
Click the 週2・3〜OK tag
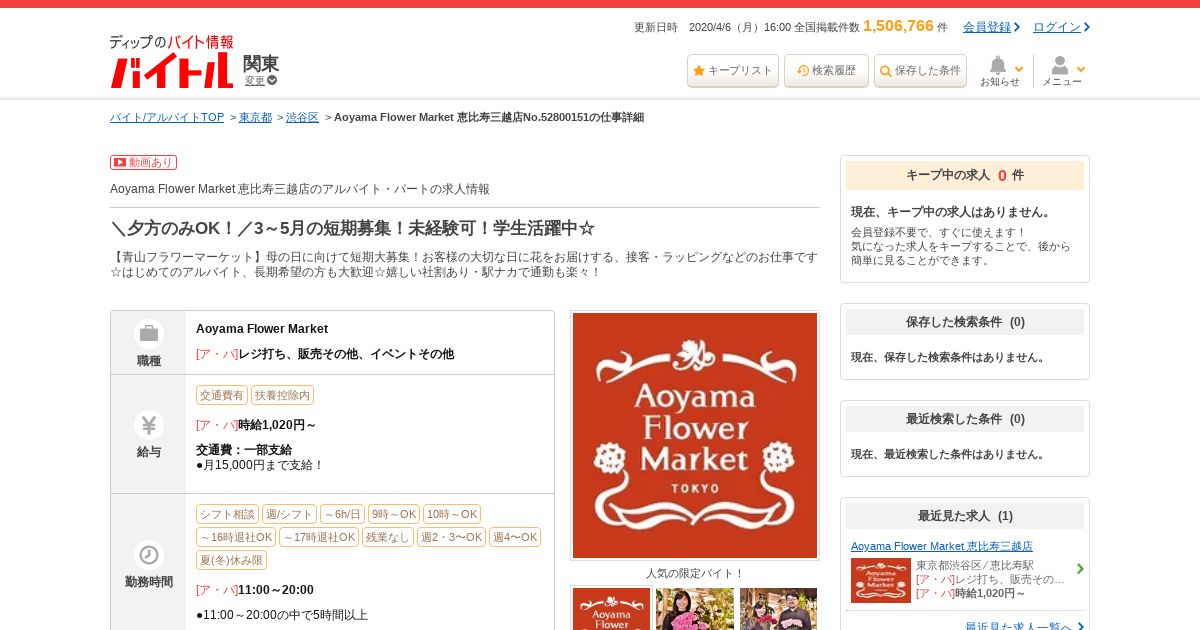451,537
